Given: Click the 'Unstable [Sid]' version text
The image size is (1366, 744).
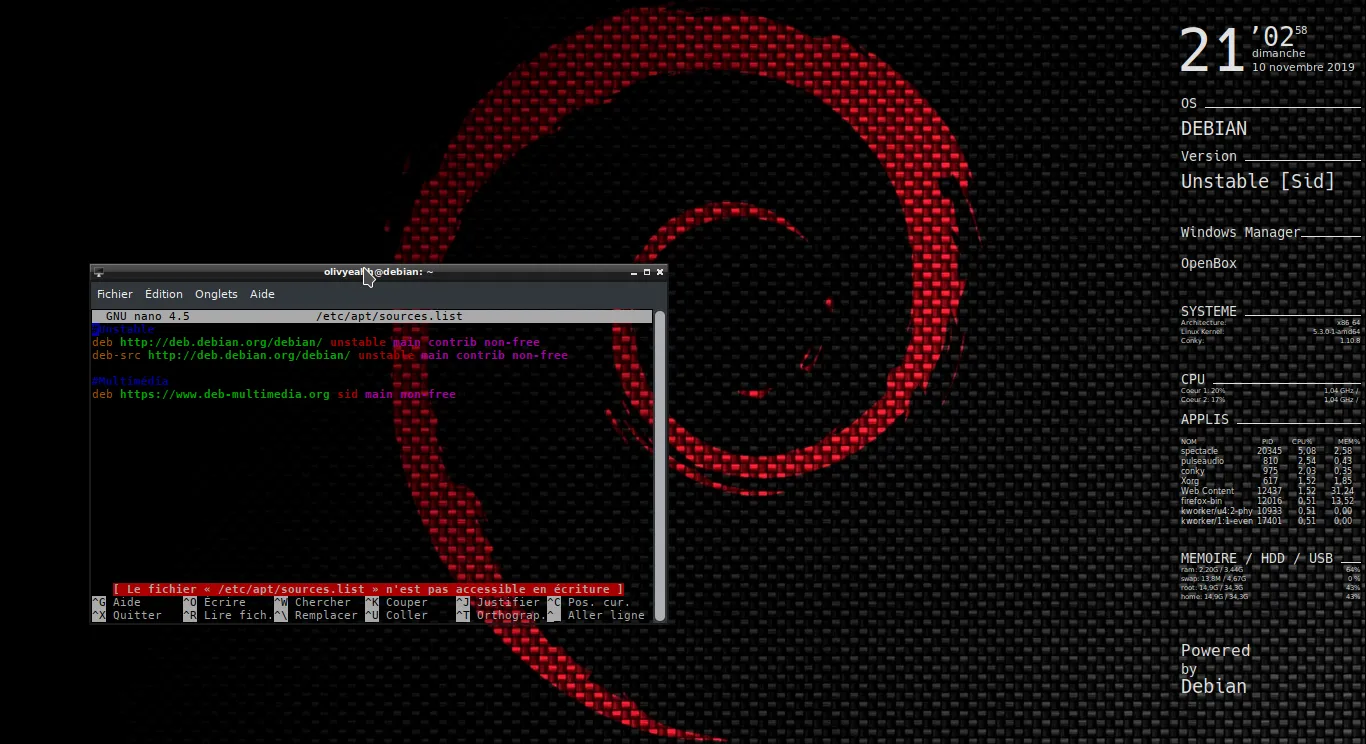Looking at the screenshot, I should point(1258,181).
